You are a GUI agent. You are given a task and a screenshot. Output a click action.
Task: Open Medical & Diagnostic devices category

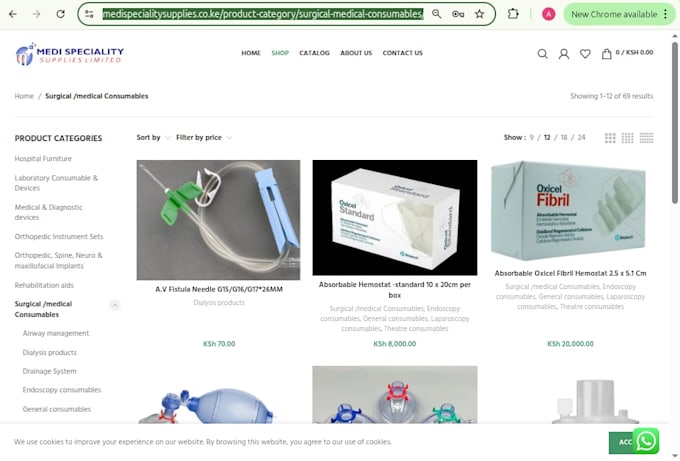49,212
